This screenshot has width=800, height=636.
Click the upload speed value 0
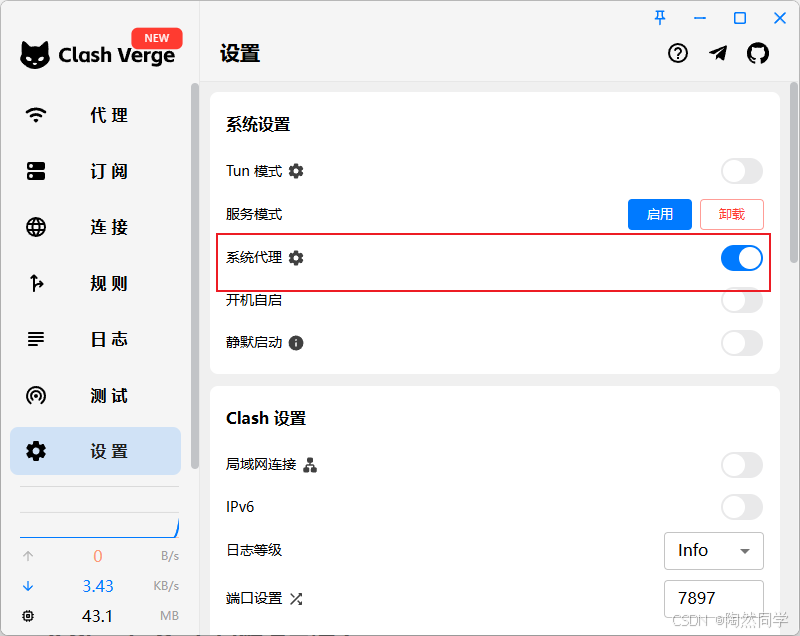pyautogui.click(x=97, y=556)
